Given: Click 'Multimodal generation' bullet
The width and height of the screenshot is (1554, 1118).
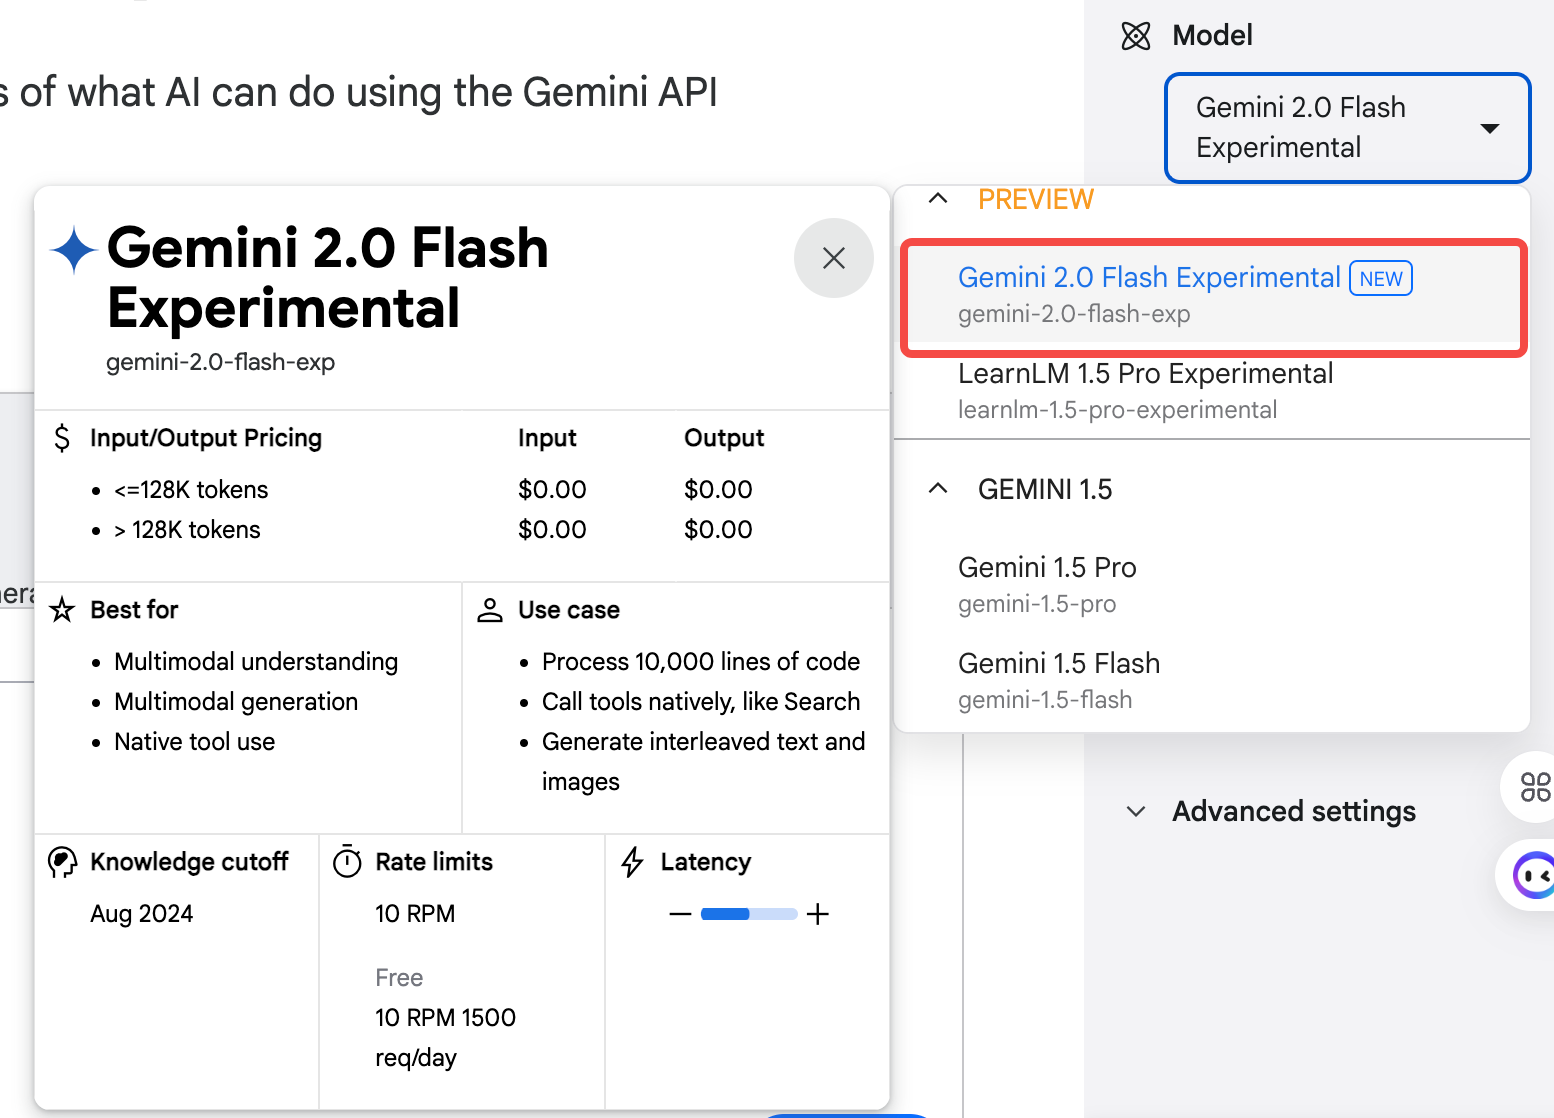Looking at the screenshot, I should (236, 702).
